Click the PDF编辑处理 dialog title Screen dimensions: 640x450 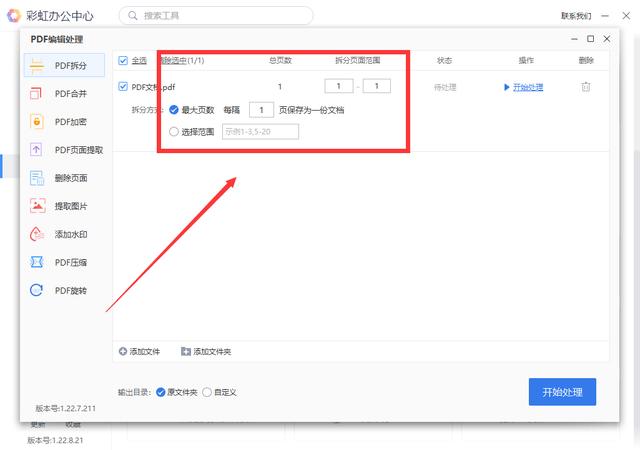point(57,39)
